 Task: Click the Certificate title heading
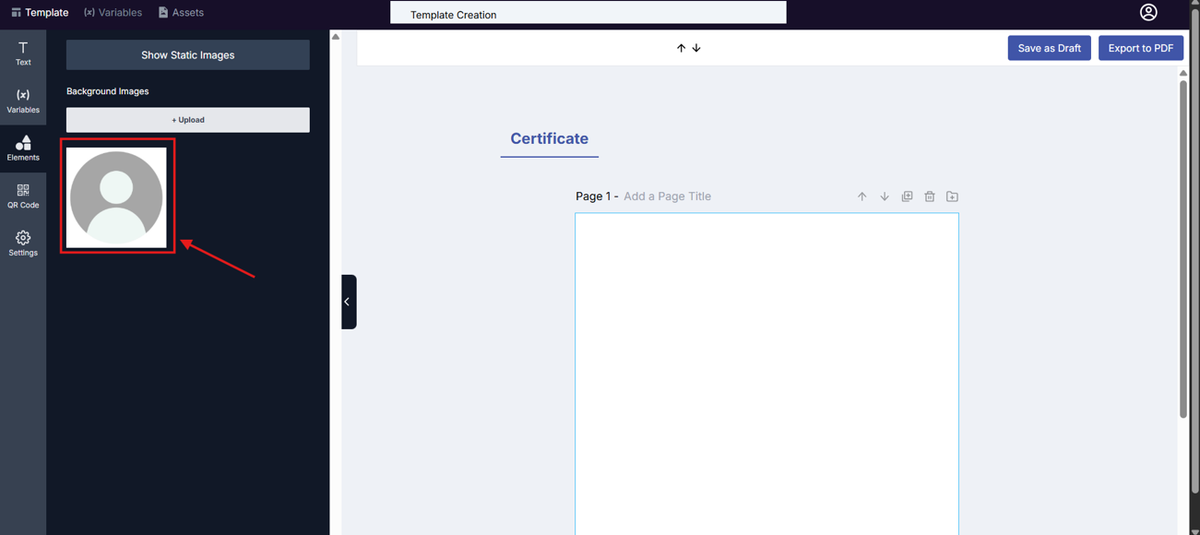pos(549,139)
